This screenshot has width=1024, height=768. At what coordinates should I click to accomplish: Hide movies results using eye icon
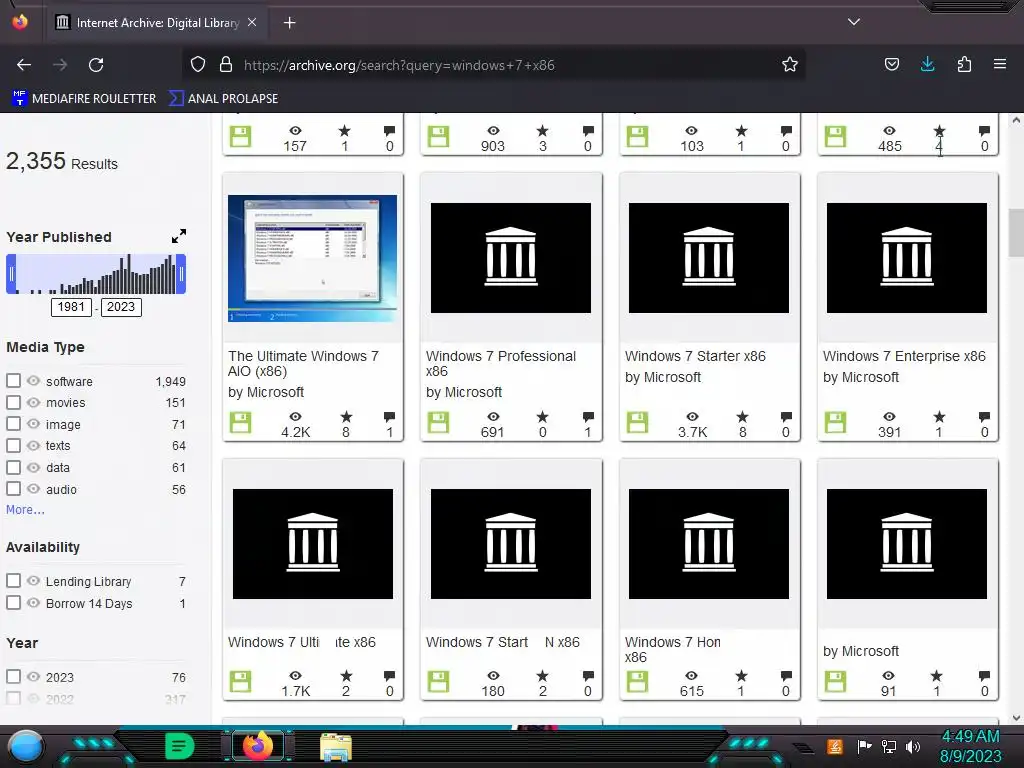pyautogui.click(x=33, y=402)
